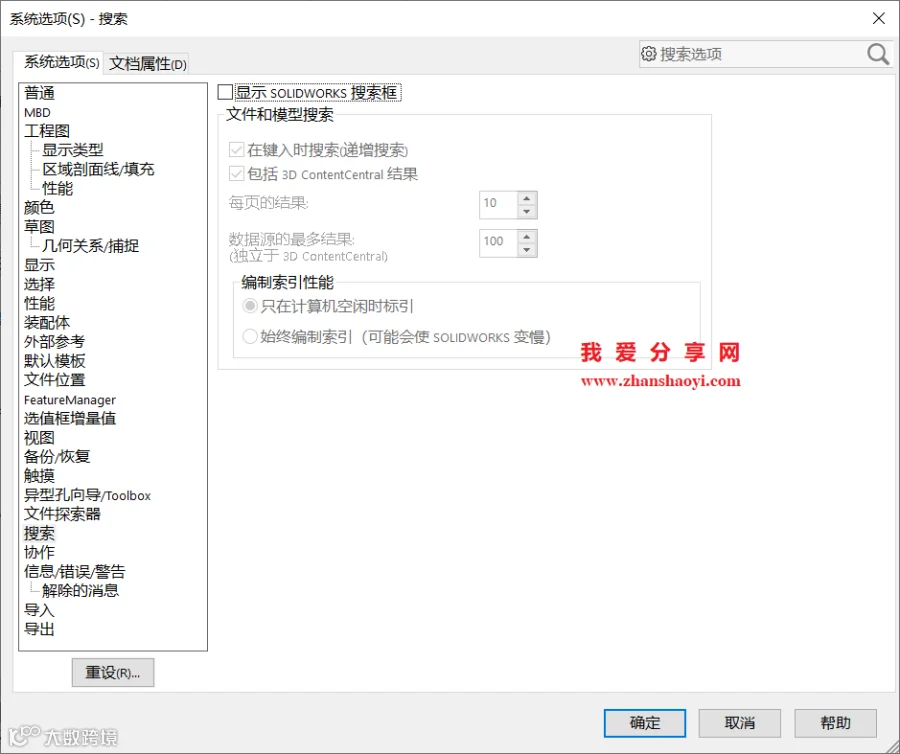The height and width of the screenshot is (754, 900).
Task: Select 始终编制索引 radio option
Action: point(250,336)
